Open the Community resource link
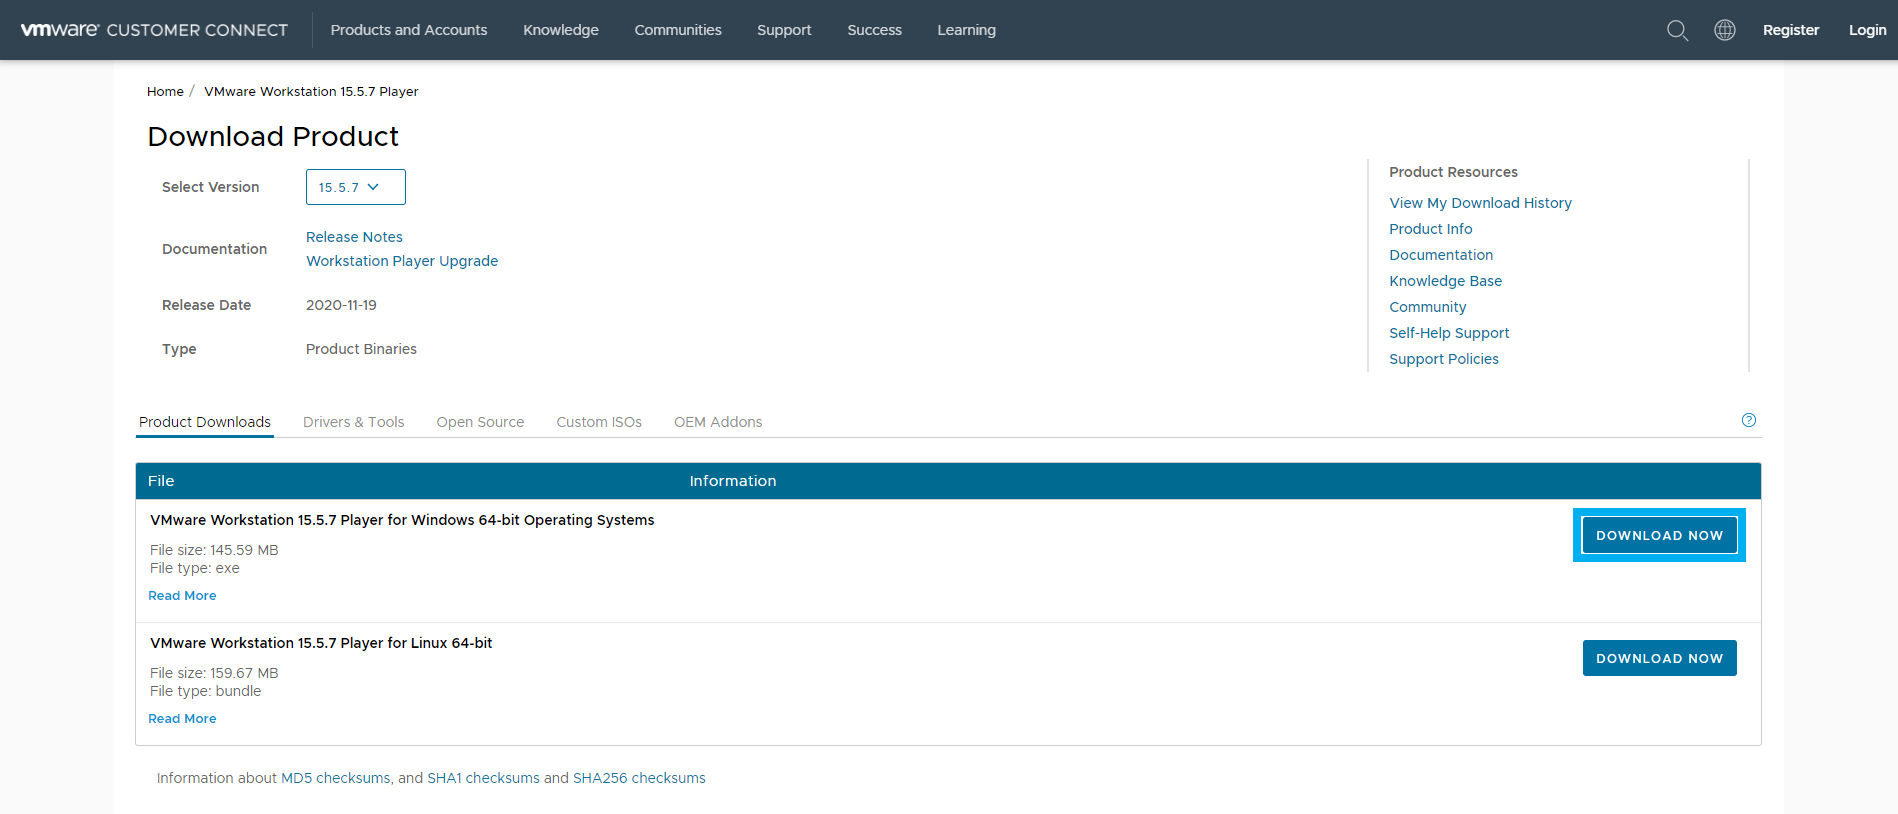 pyautogui.click(x=1427, y=307)
